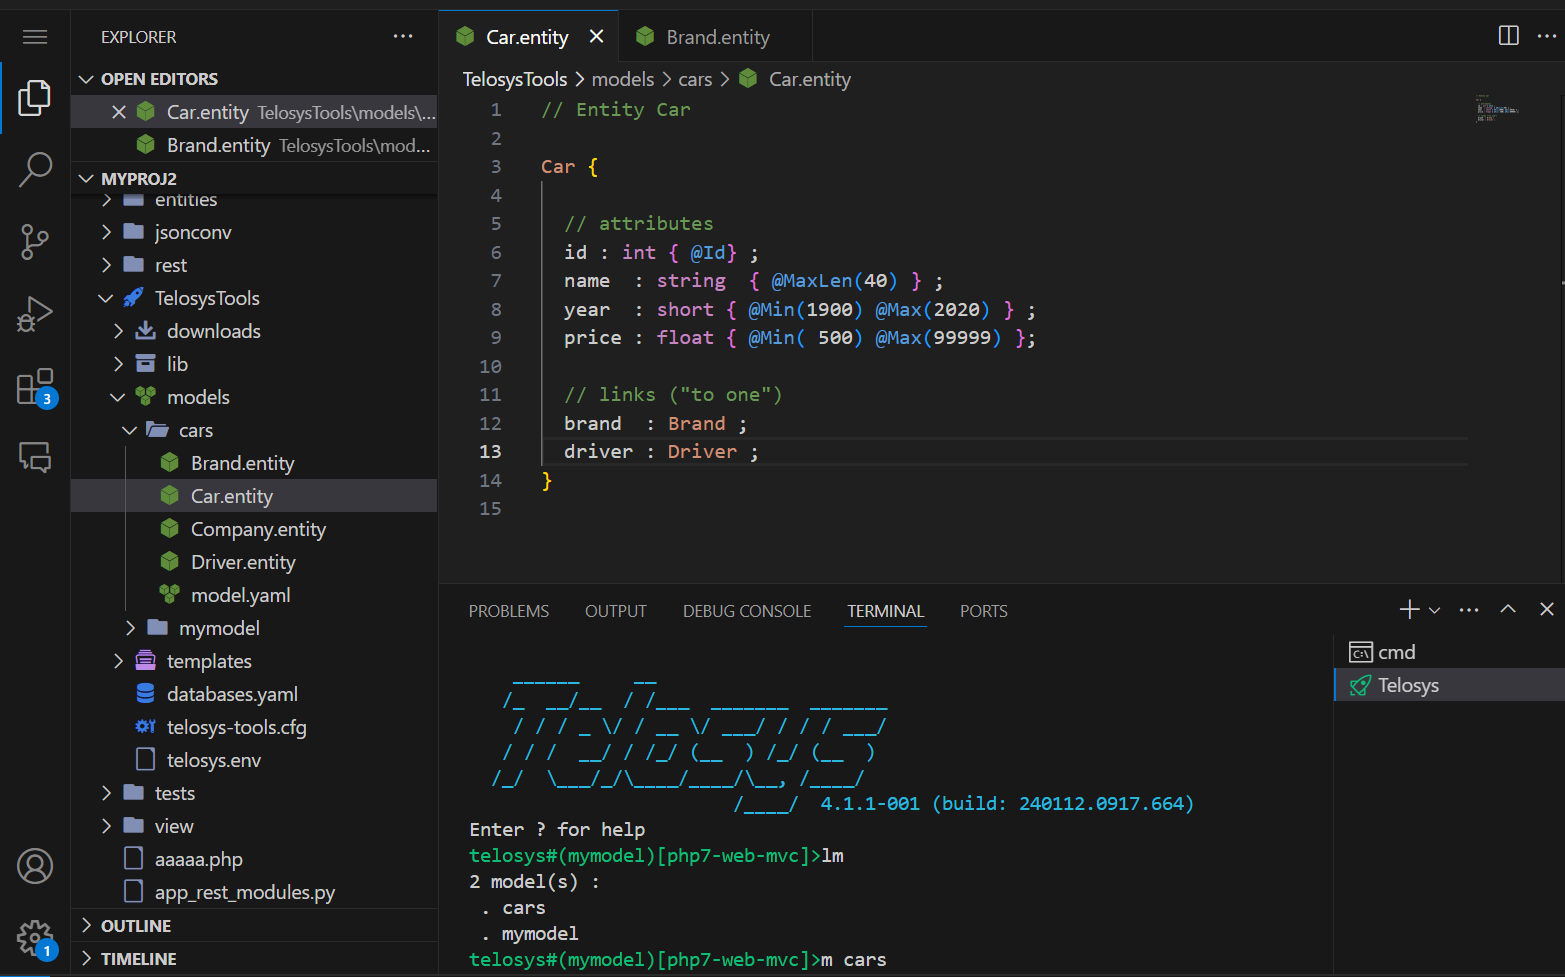Add a new terminal with plus icon
Screen dimensions: 1565x977
point(1409,610)
